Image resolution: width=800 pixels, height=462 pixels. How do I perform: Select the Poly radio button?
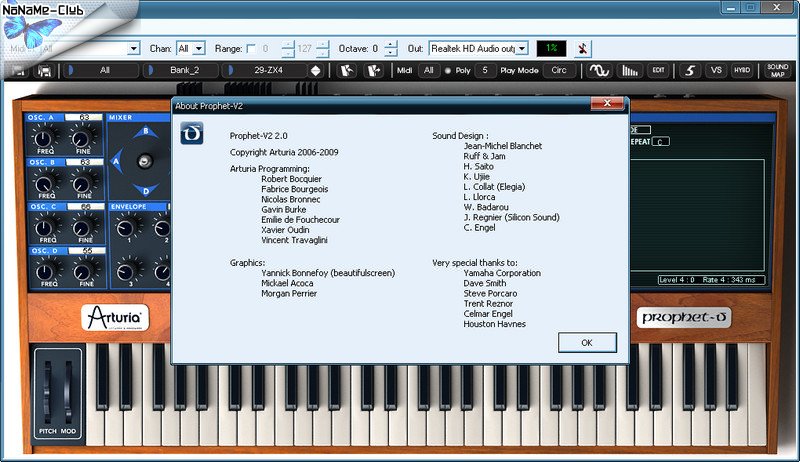coord(447,70)
